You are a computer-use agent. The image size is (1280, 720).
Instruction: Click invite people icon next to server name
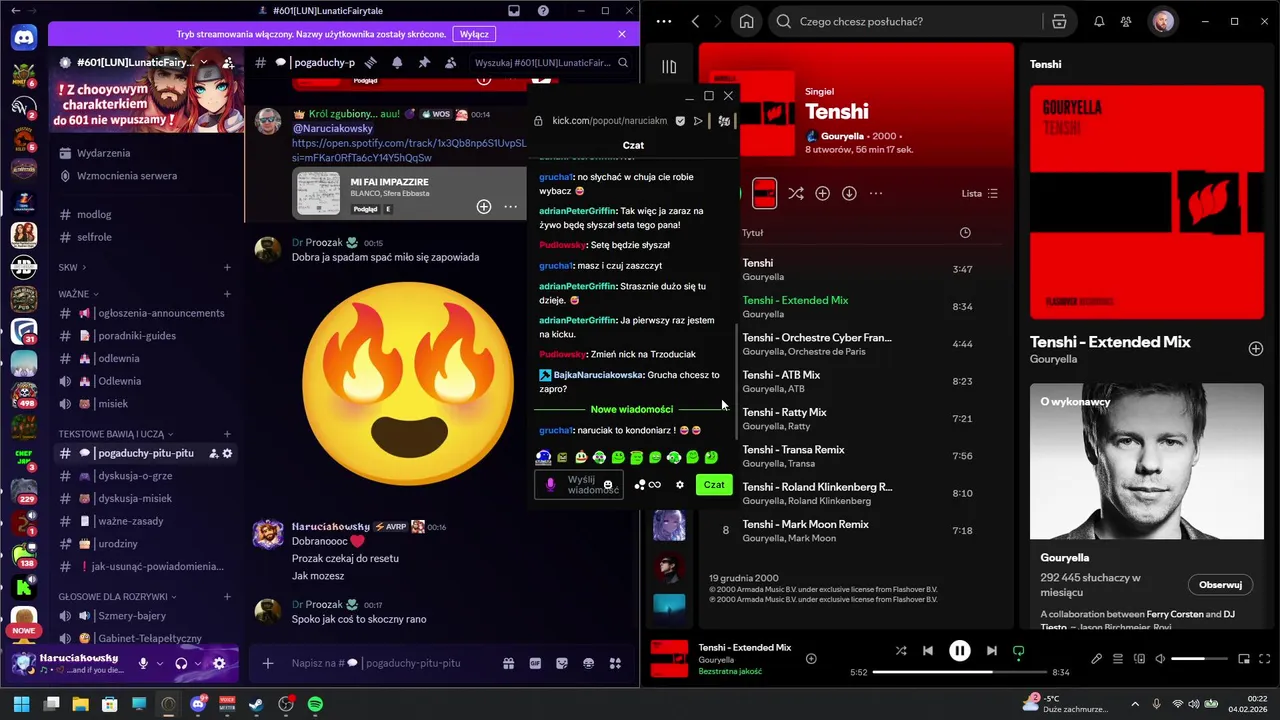click(228, 62)
